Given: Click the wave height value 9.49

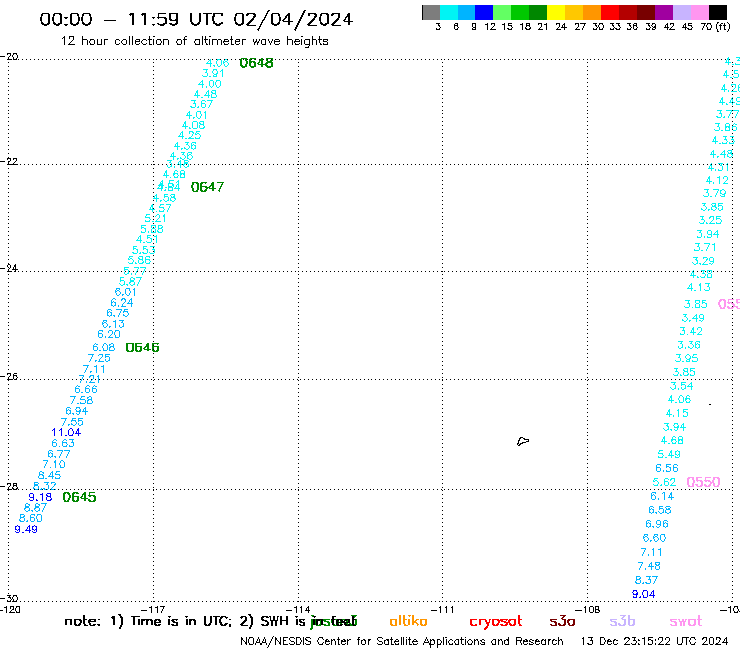Looking at the screenshot, I should click(x=26, y=529).
